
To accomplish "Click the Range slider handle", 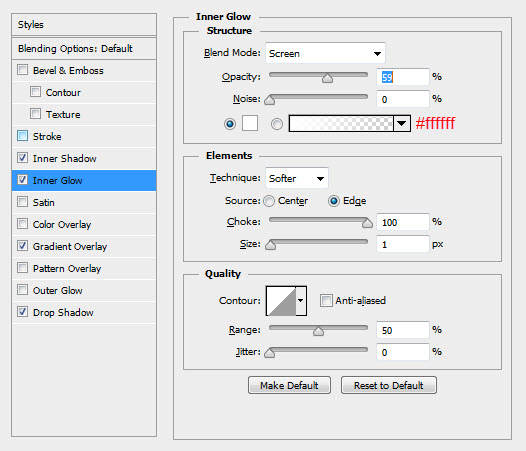I will [x=318, y=331].
